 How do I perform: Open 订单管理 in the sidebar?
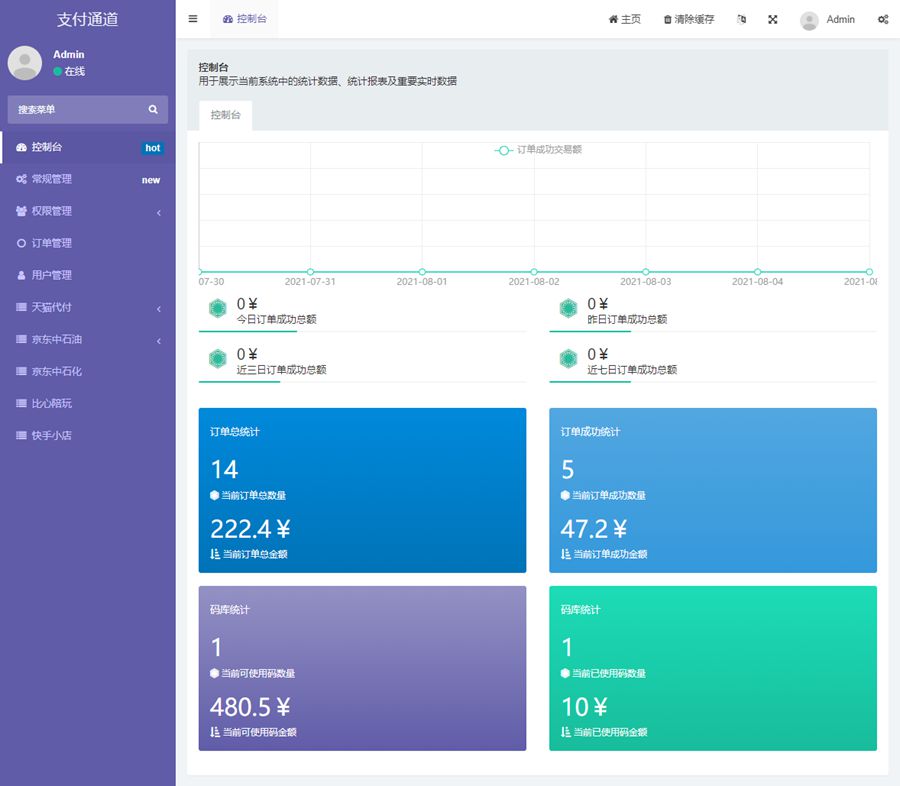pyautogui.click(x=51, y=243)
